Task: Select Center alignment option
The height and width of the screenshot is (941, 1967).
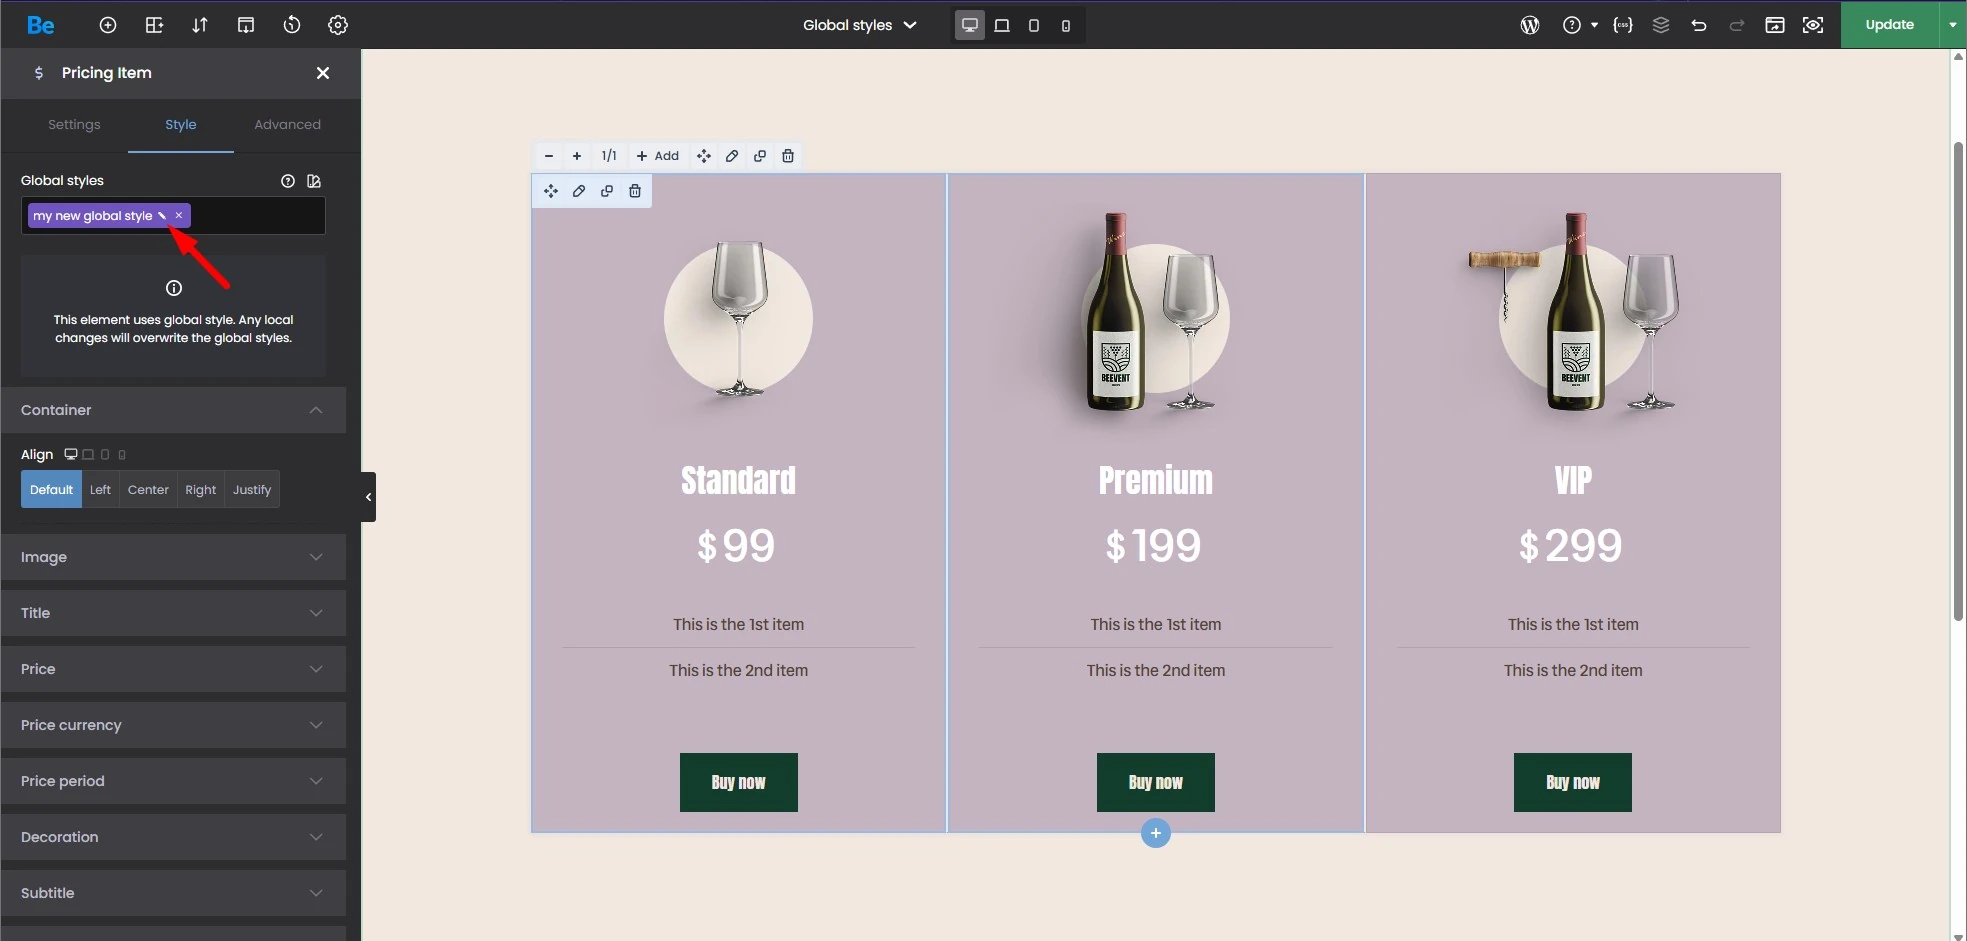Action: tap(148, 490)
